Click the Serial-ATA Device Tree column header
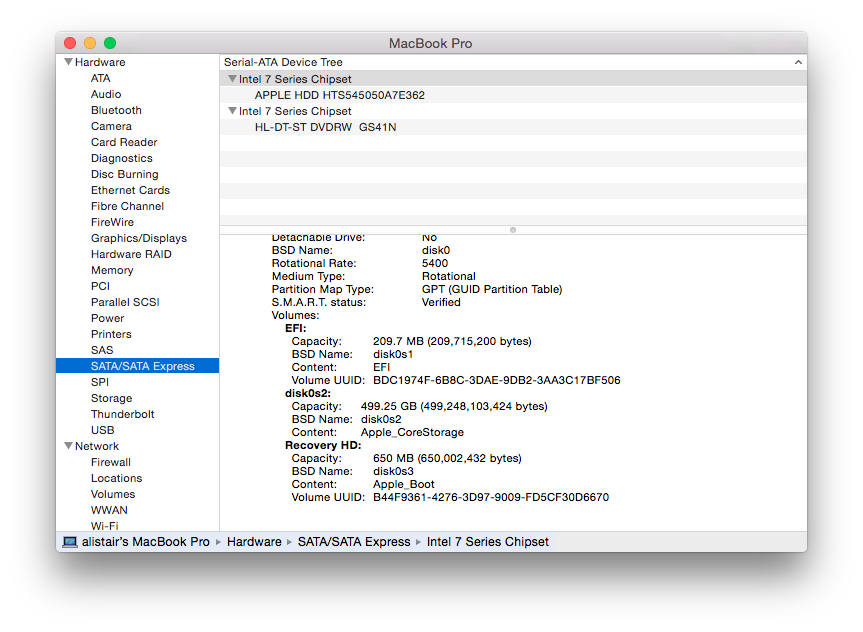 click(514, 62)
